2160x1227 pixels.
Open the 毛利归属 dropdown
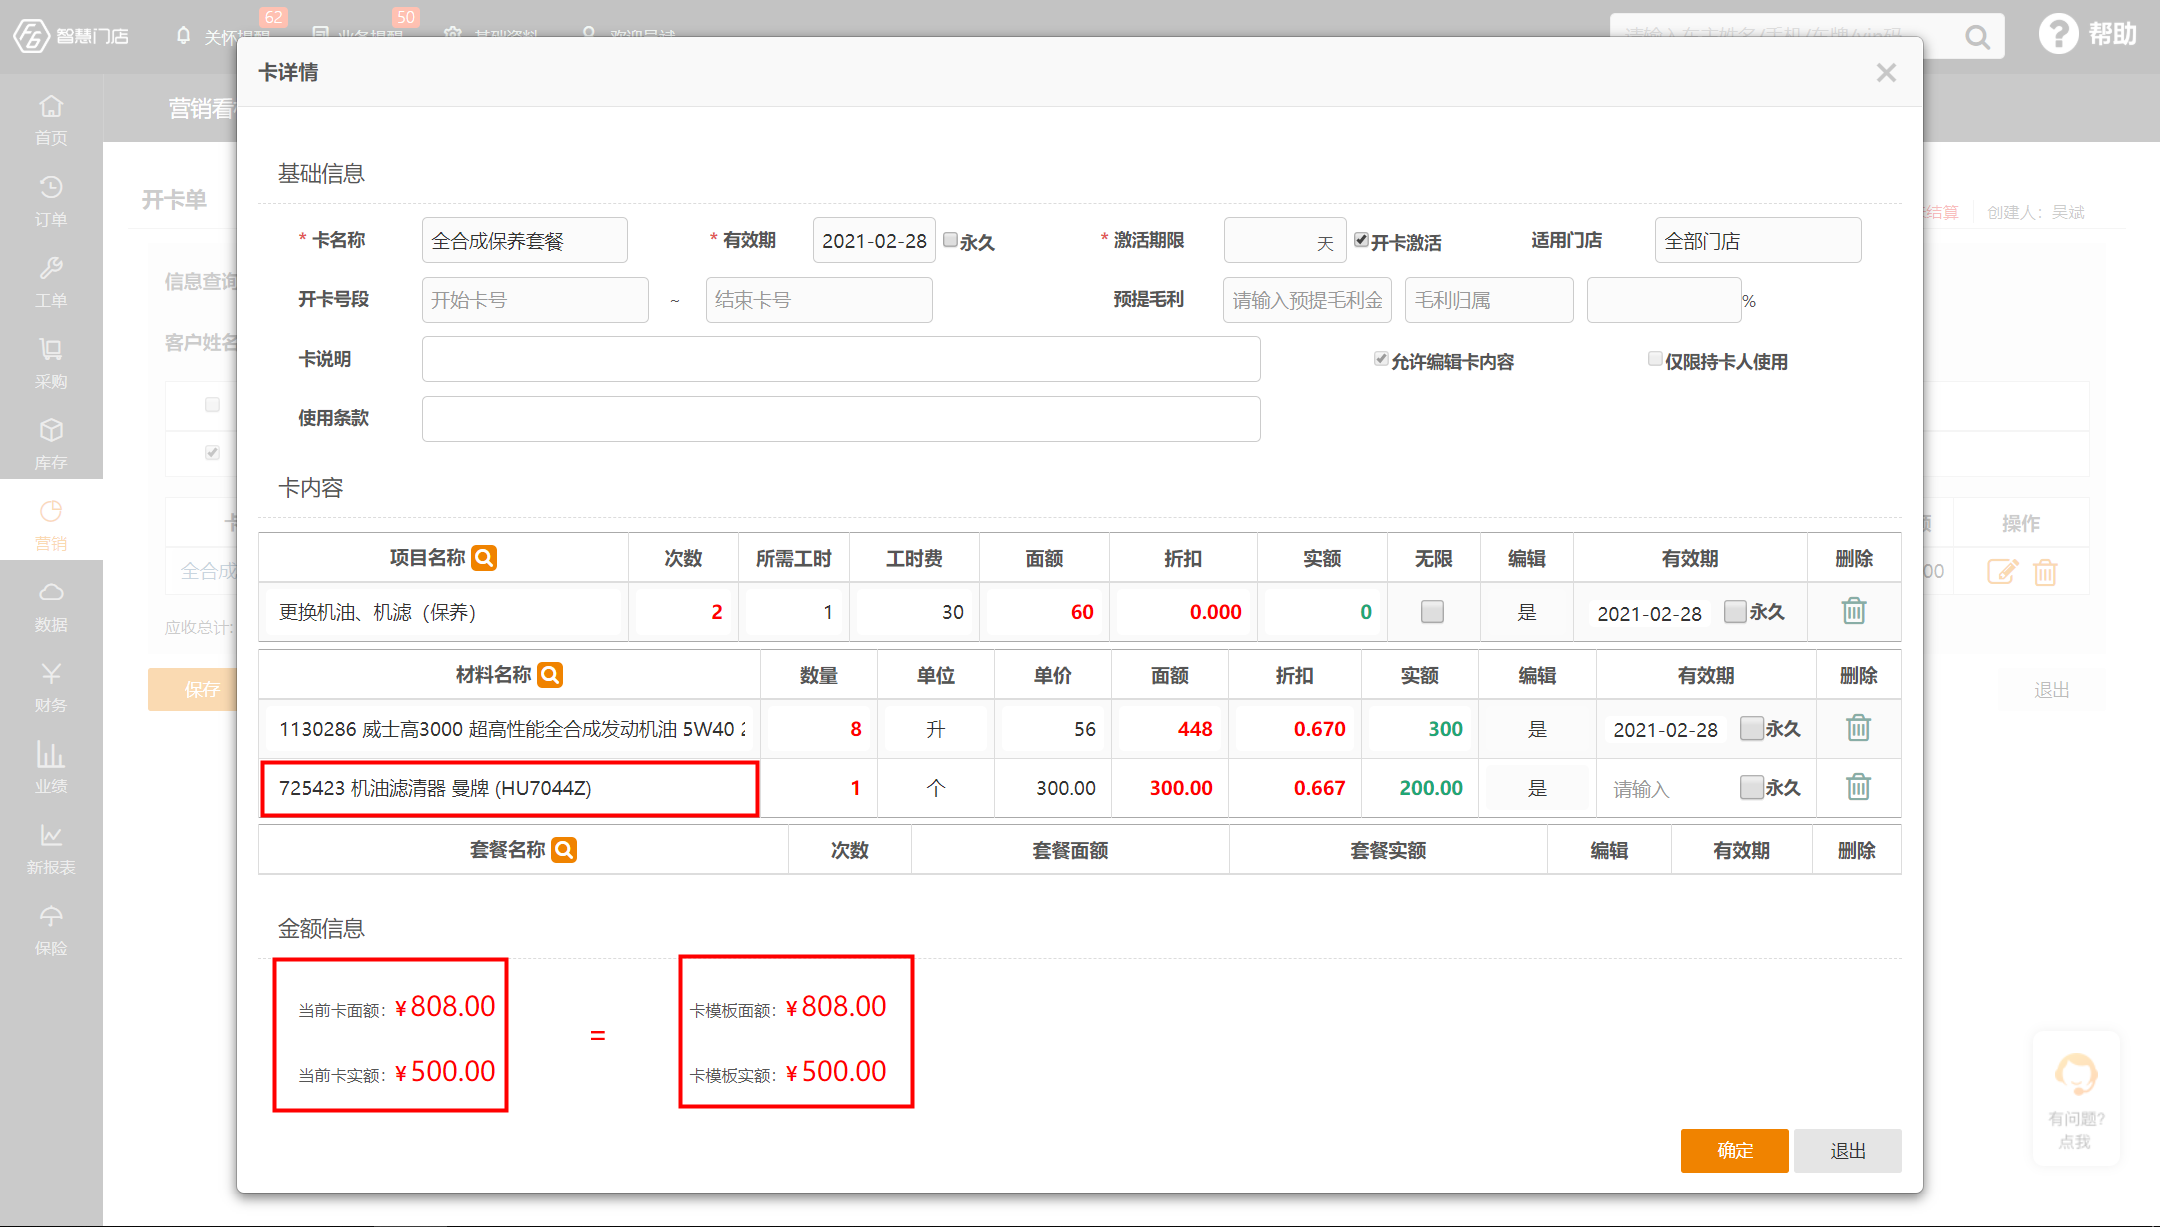(1489, 300)
